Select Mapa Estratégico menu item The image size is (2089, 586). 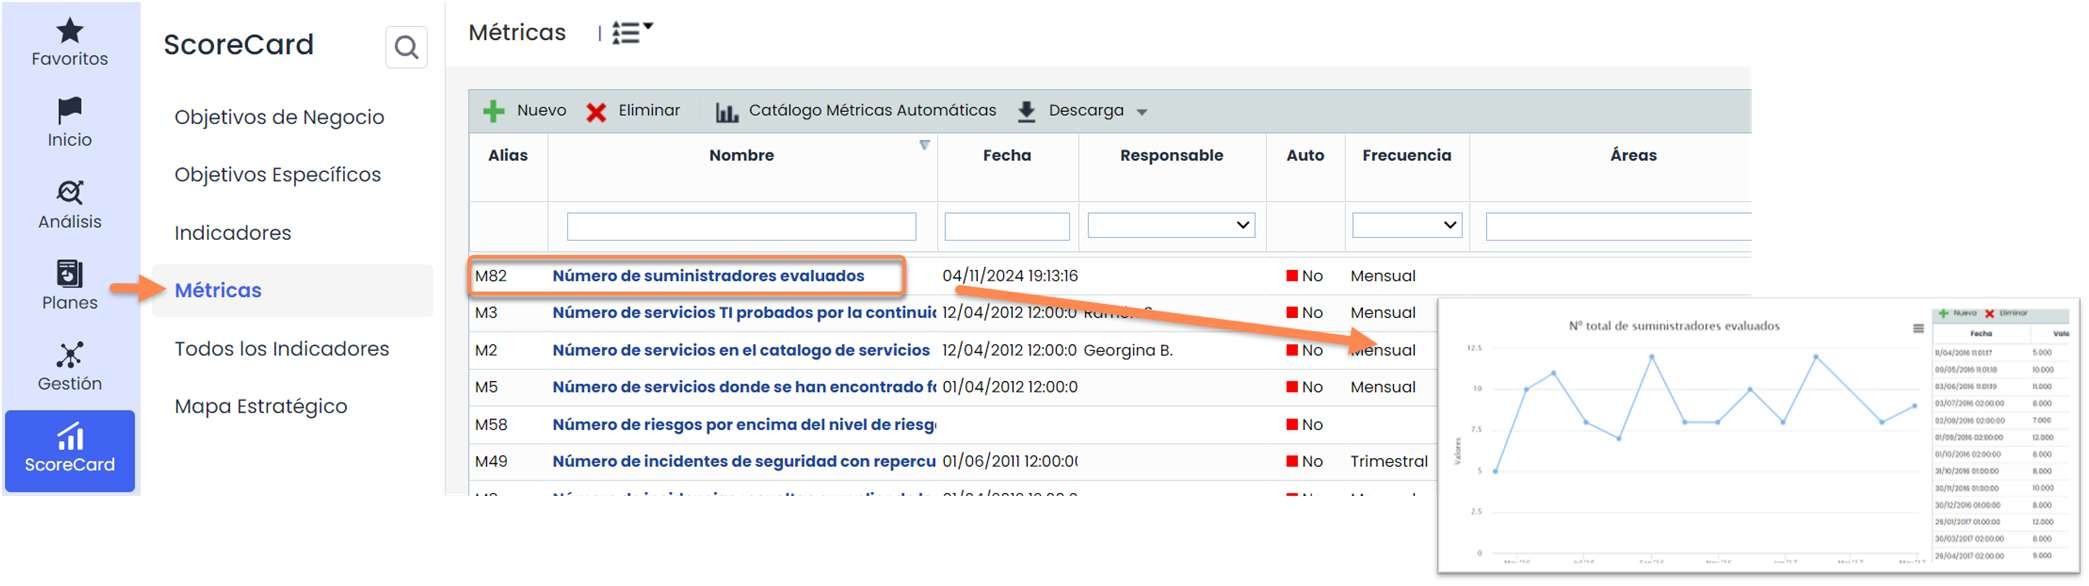(x=261, y=406)
